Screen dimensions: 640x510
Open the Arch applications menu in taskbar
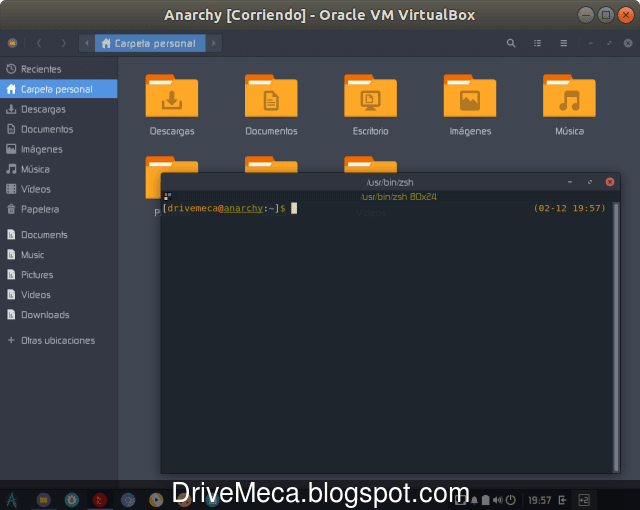click(x=12, y=499)
